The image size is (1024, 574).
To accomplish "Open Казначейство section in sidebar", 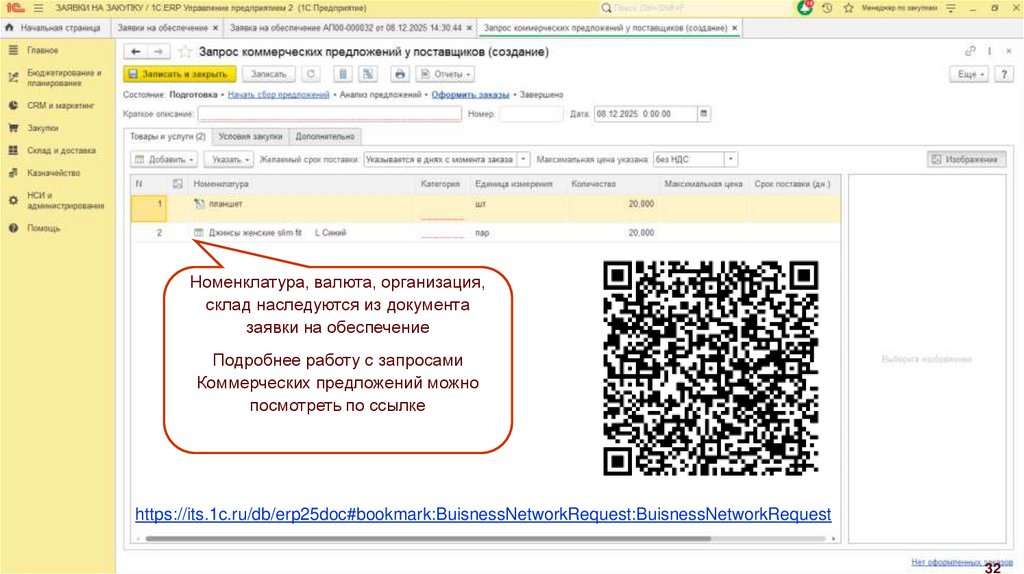I will [x=54, y=173].
